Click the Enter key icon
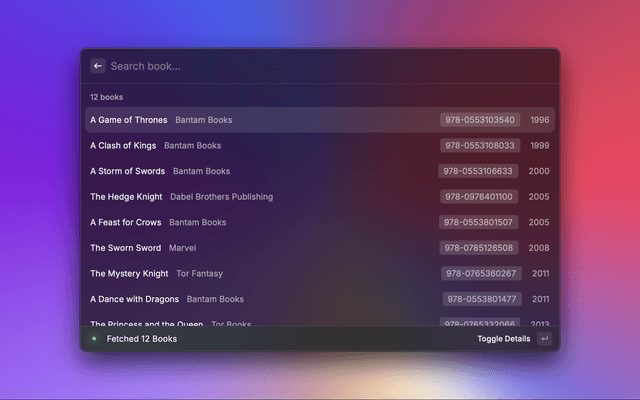 point(544,339)
